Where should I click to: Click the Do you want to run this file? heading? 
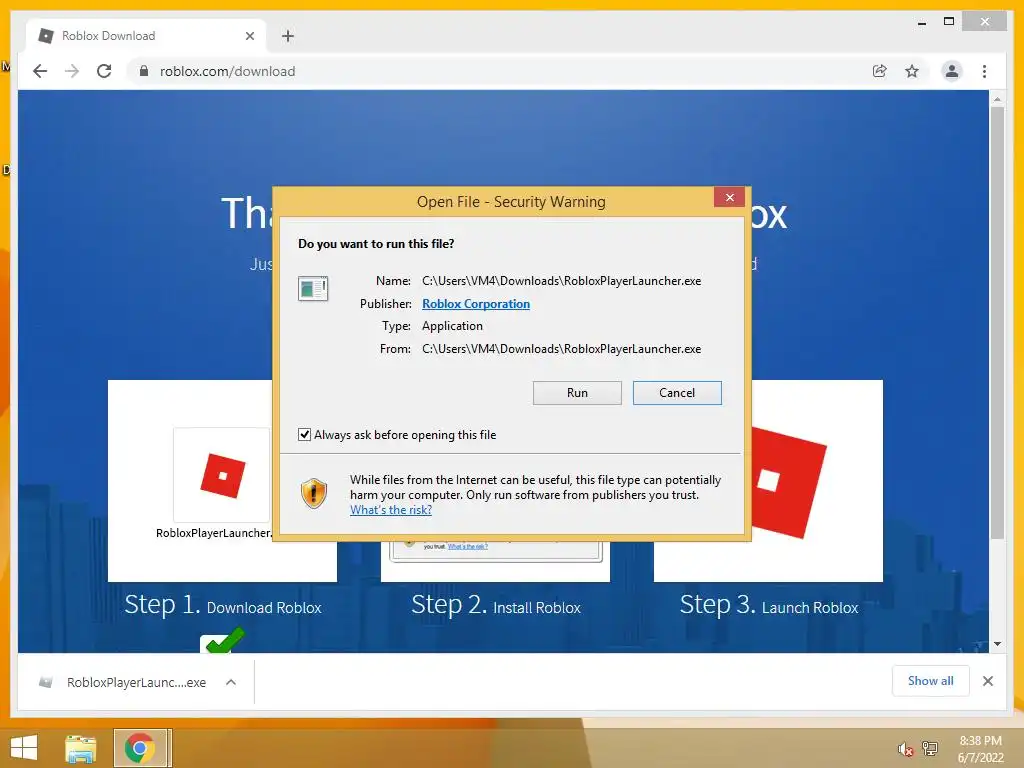point(376,244)
